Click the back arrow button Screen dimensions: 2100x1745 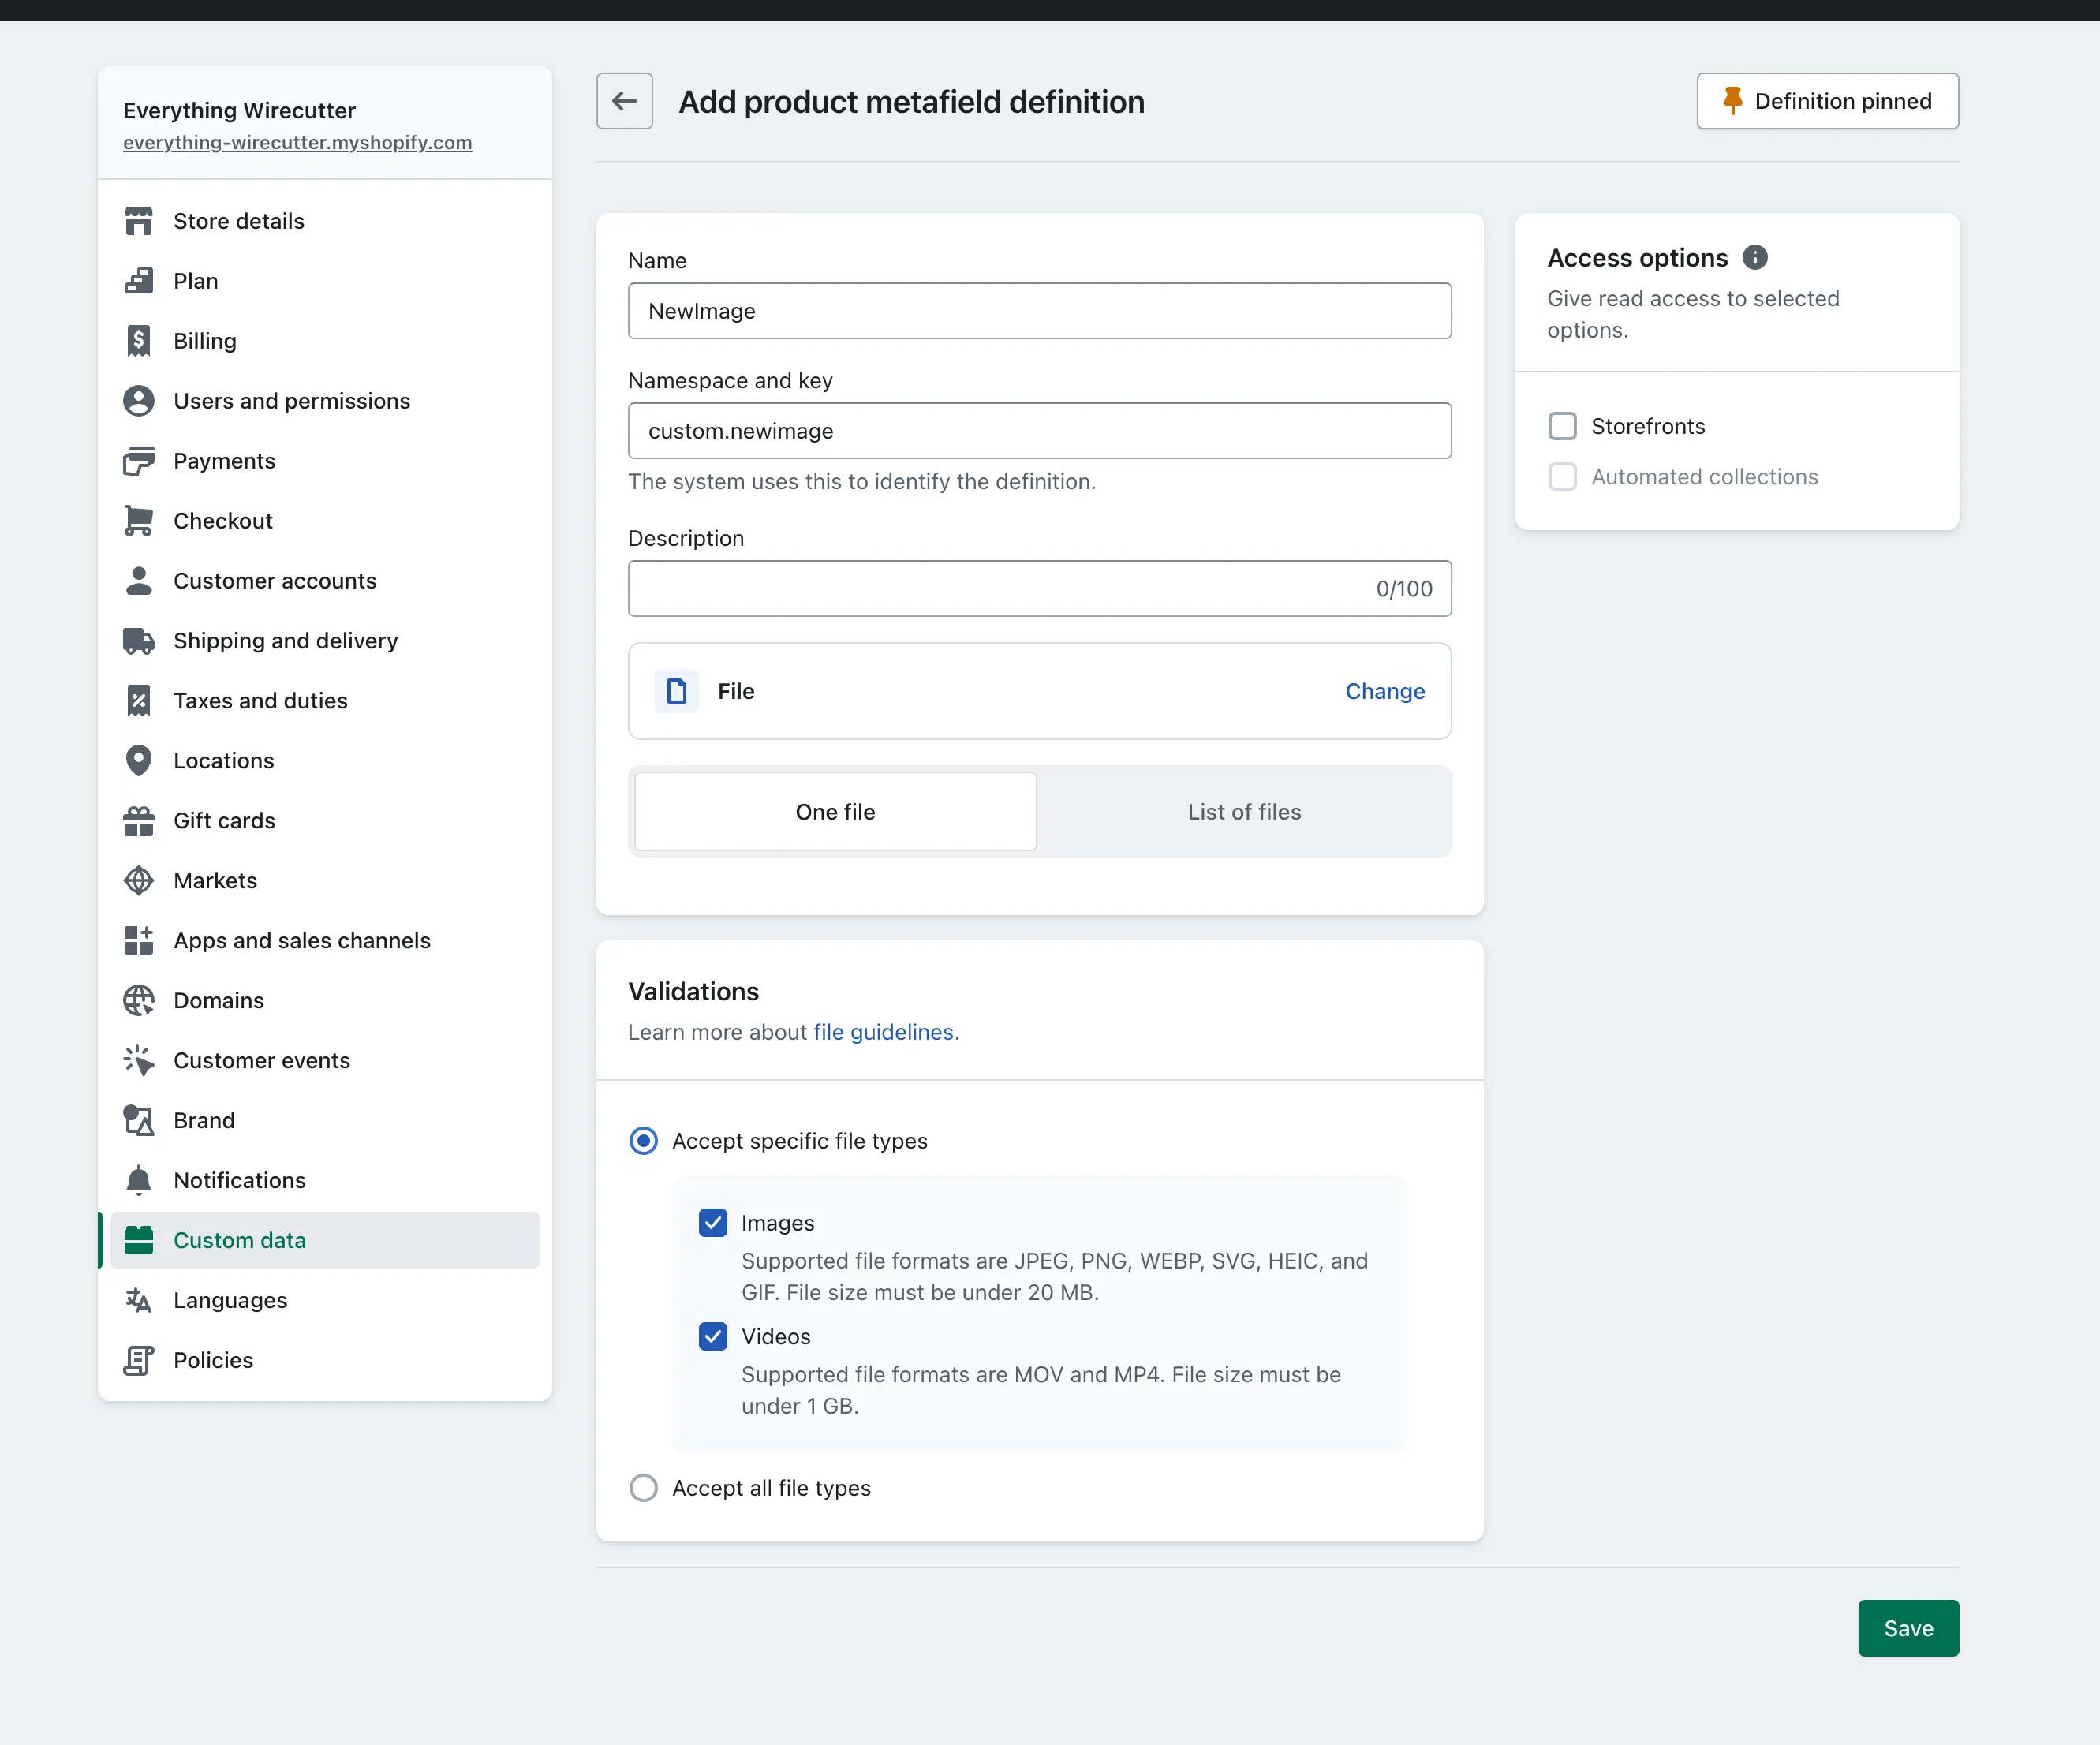(625, 101)
